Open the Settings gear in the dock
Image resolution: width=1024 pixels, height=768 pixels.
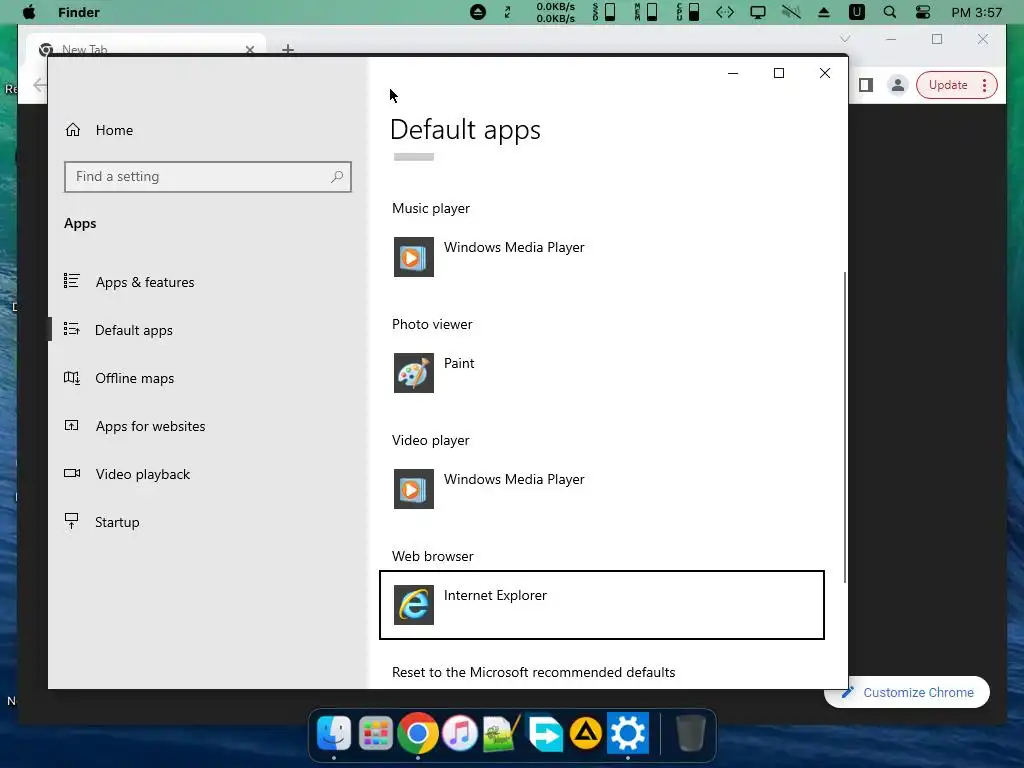tap(628, 733)
